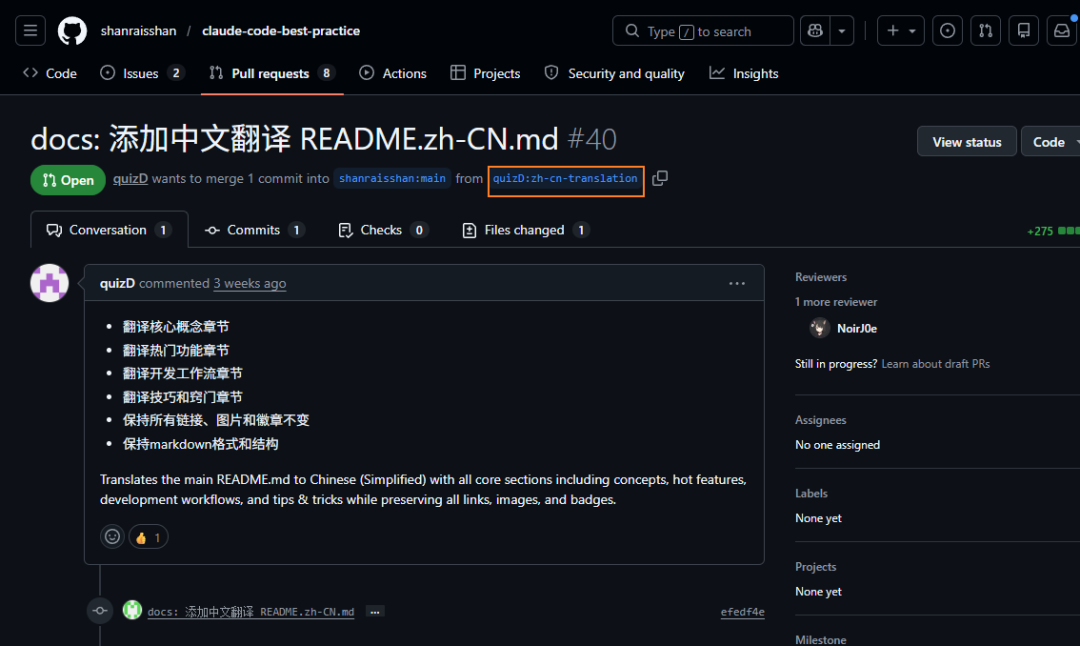Viewport: 1080px width, 646px height.
Task: Expand the commit message ellipsis button
Action: tap(375, 612)
